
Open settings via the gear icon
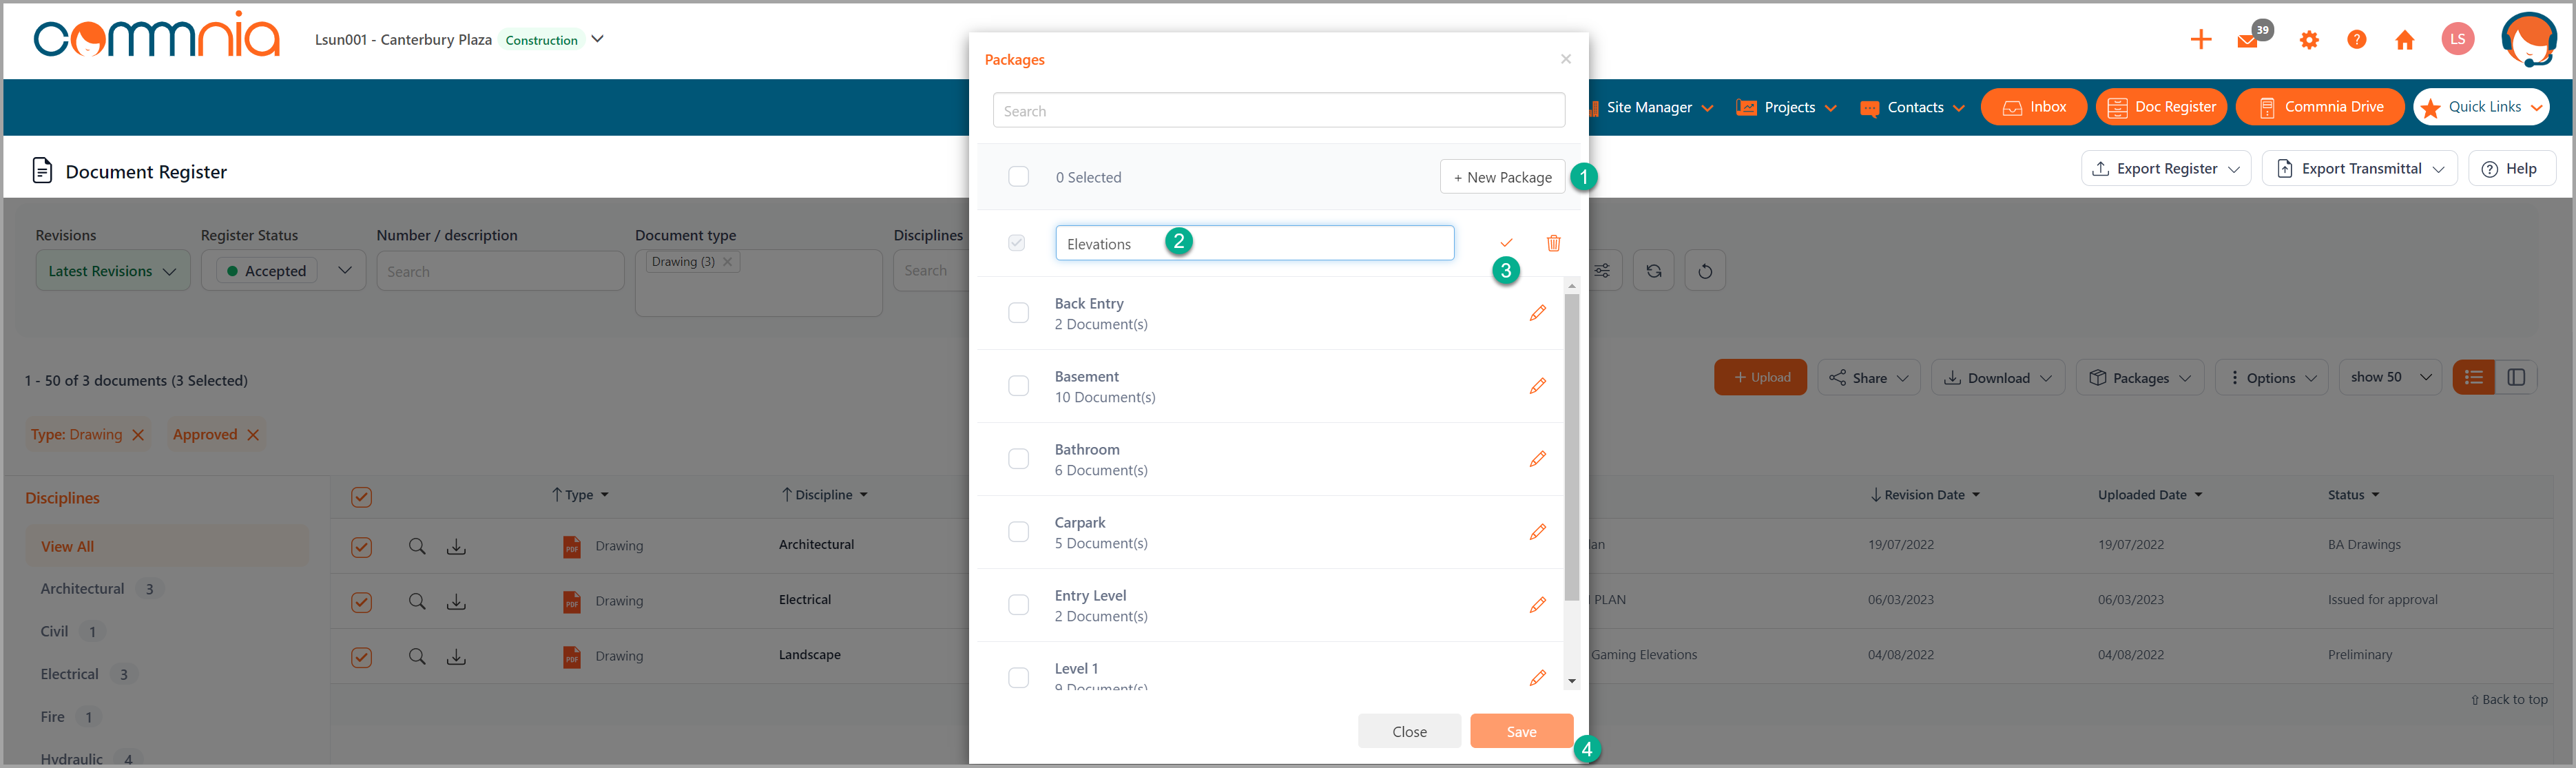(2309, 40)
